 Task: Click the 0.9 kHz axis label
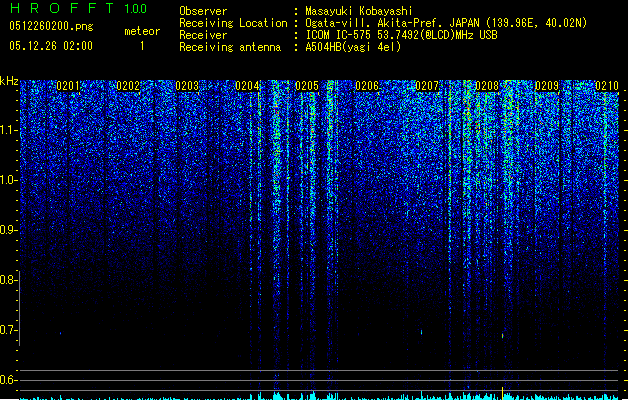(x=8, y=230)
